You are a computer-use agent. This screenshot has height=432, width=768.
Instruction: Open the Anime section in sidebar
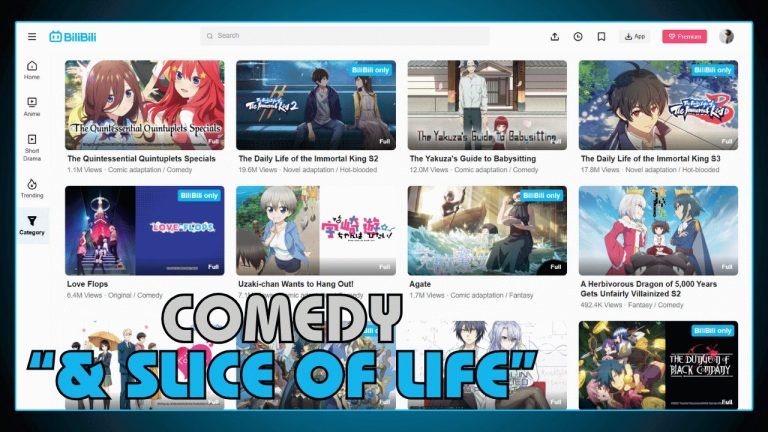click(x=32, y=106)
